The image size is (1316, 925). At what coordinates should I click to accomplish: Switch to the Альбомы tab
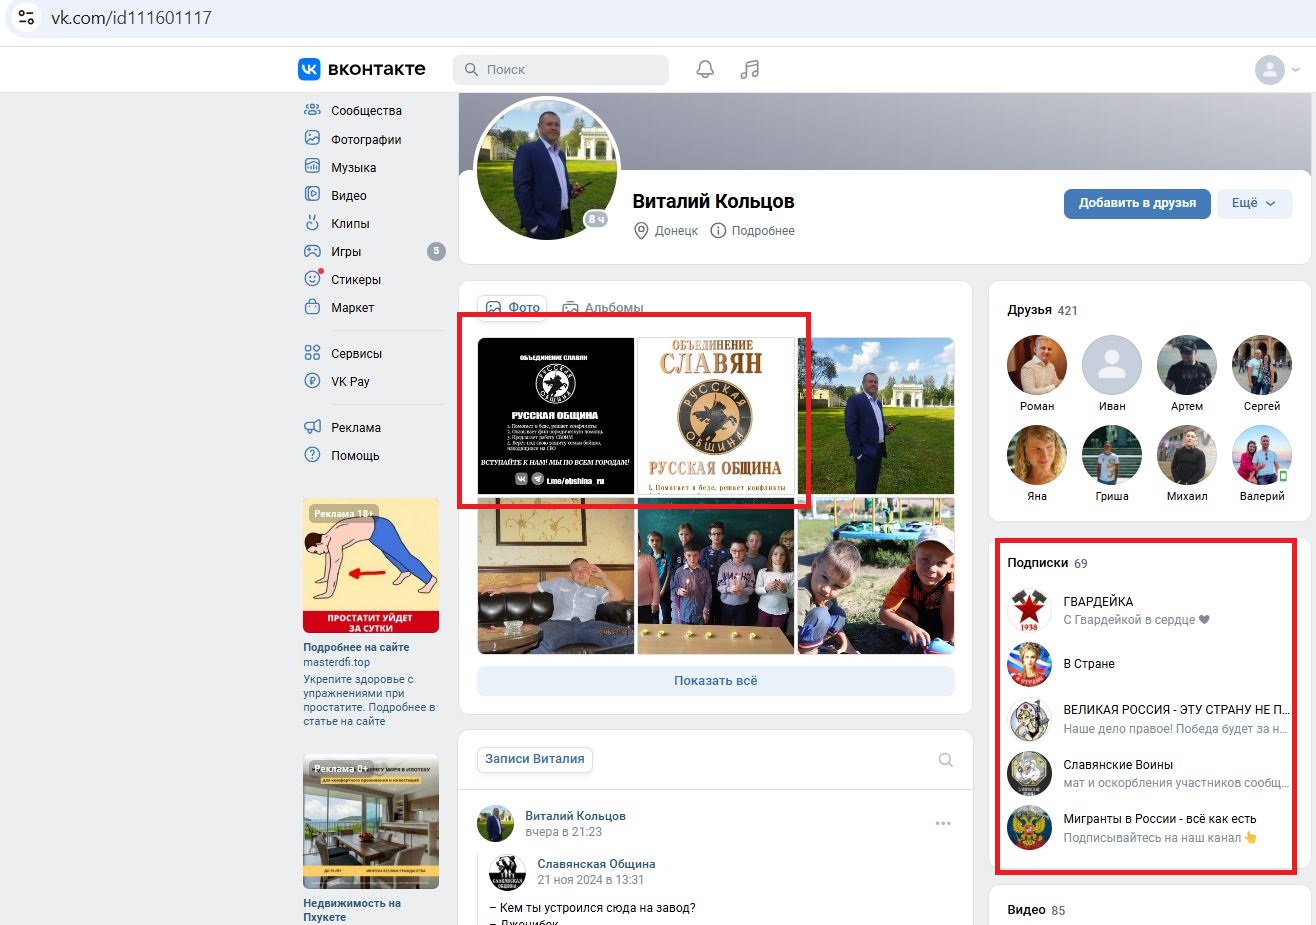point(602,307)
